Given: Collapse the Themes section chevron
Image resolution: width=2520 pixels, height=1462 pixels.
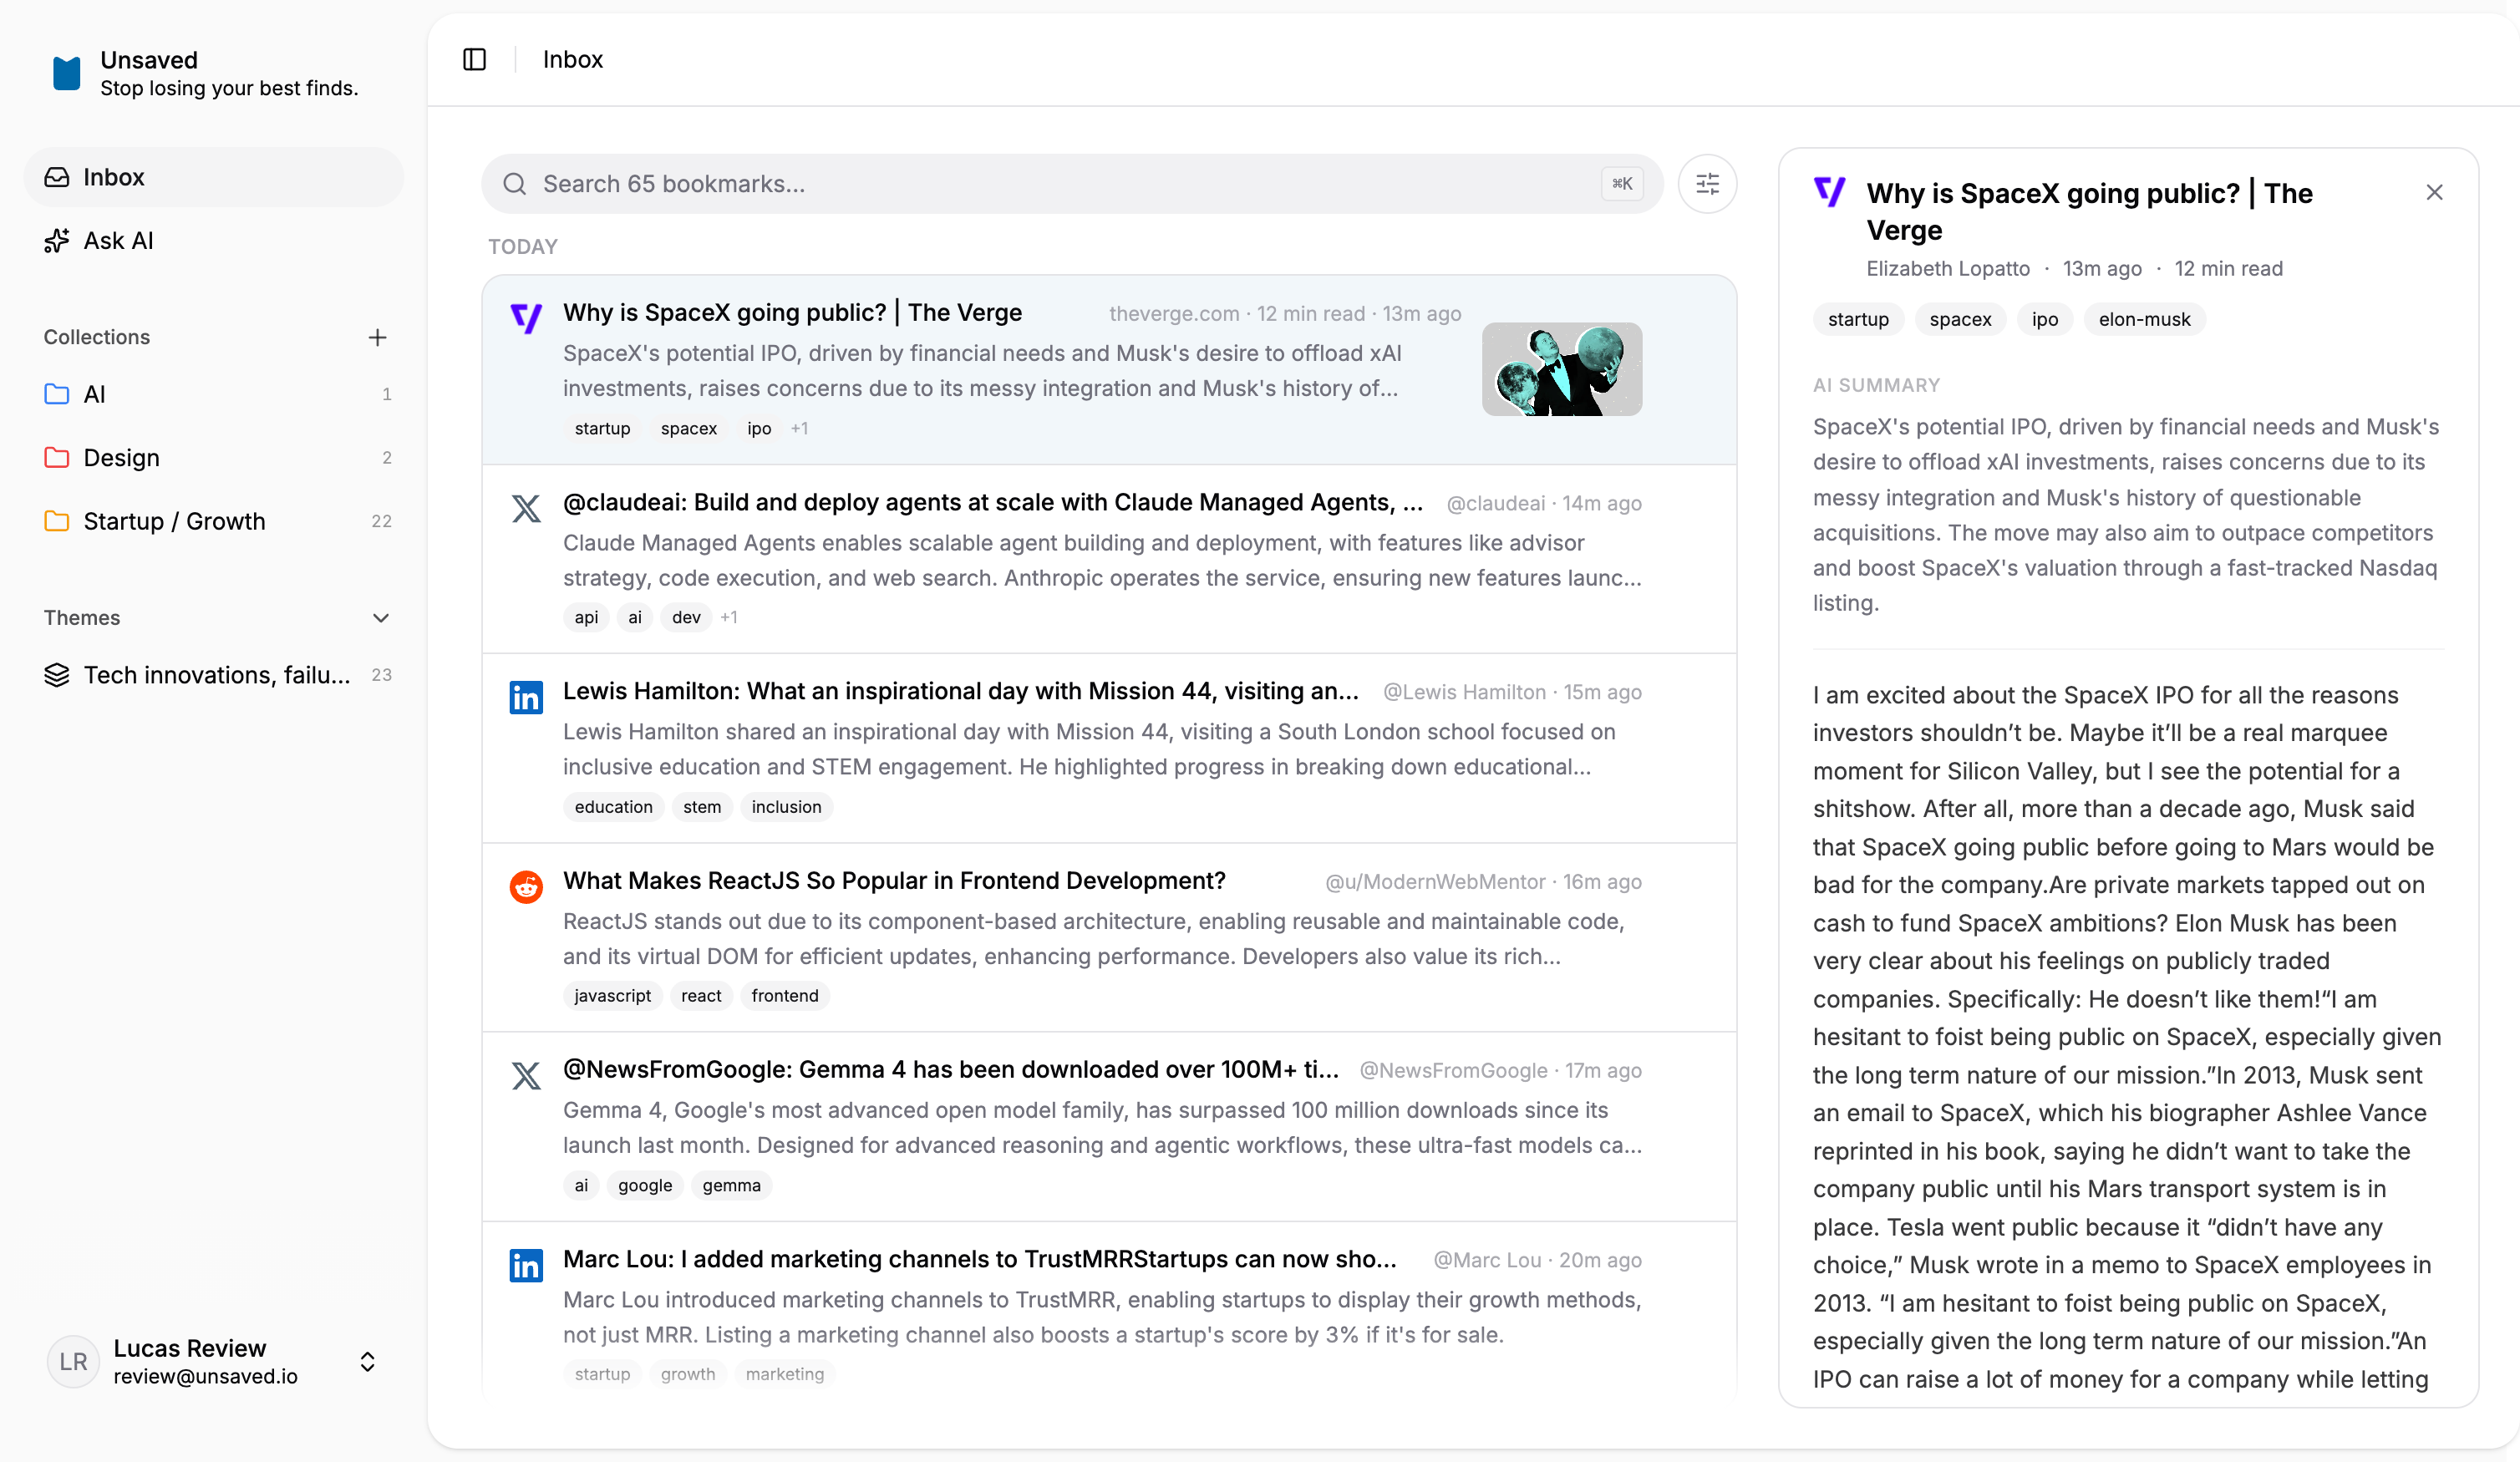Looking at the screenshot, I should coord(380,618).
